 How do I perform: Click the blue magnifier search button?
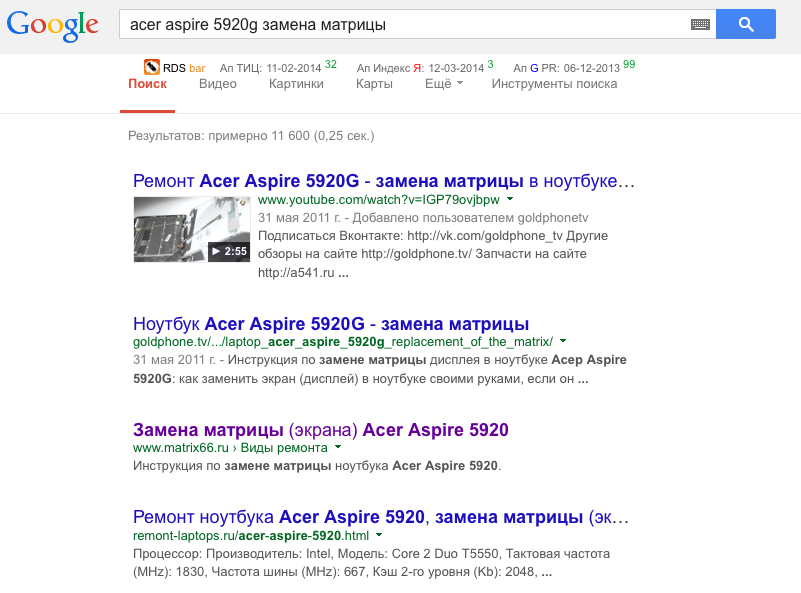(746, 24)
